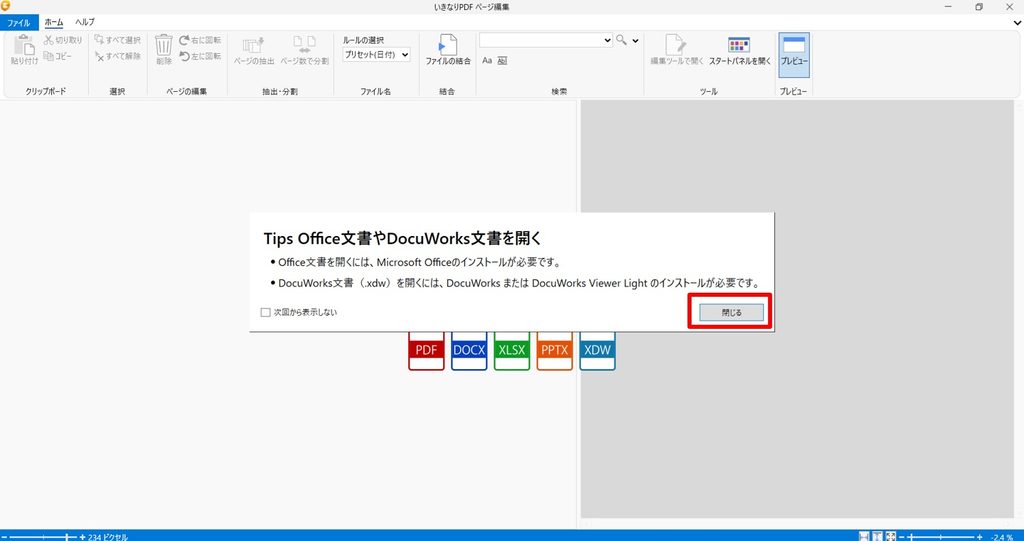Click the zoom minus button at bottom right
This screenshot has height=541, width=1024.
coord(902,537)
